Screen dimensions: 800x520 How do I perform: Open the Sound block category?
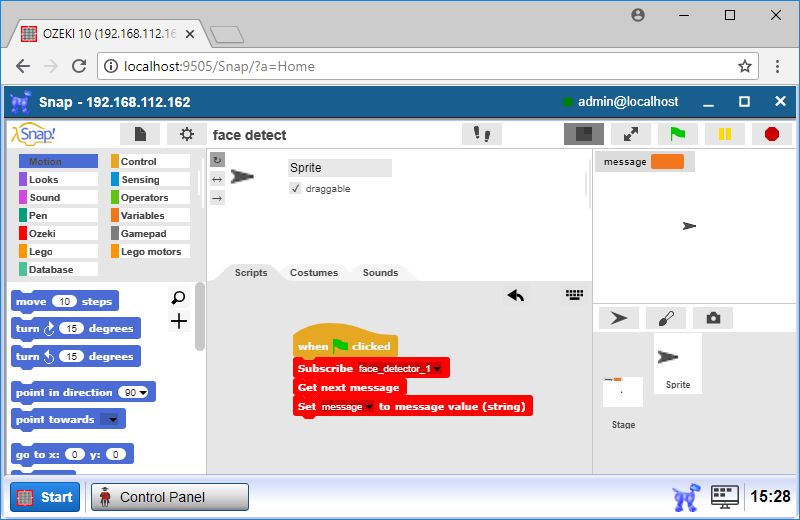click(58, 197)
